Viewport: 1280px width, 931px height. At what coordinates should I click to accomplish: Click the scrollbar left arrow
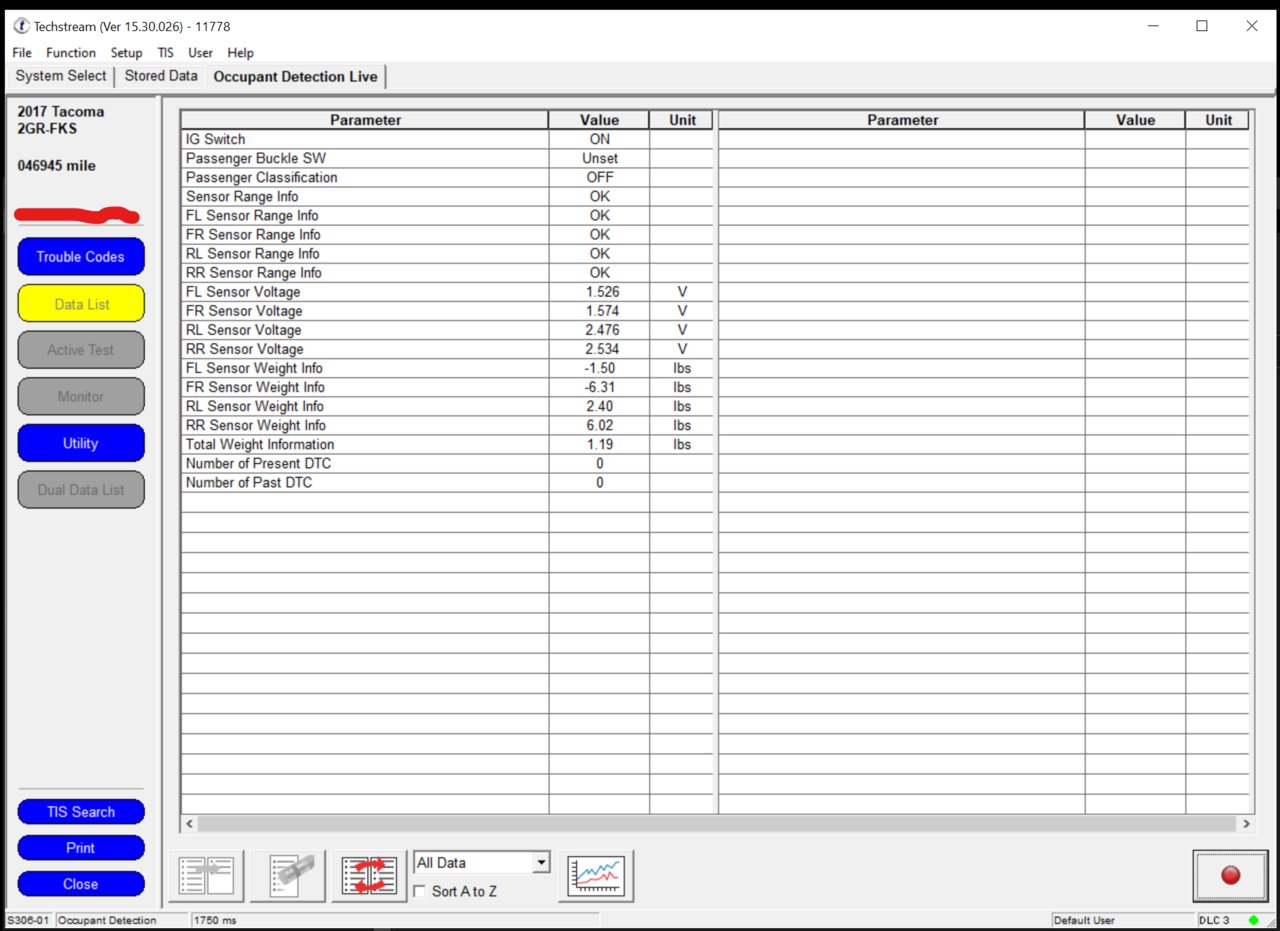coord(189,824)
